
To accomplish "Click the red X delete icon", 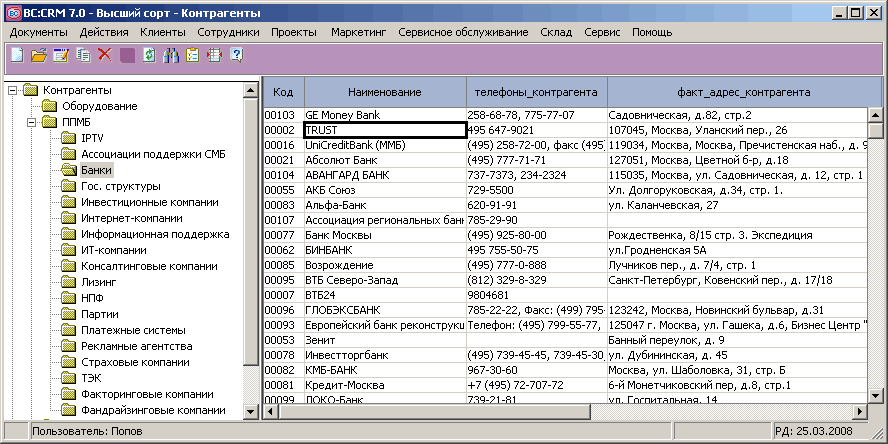I will [x=105, y=54].
